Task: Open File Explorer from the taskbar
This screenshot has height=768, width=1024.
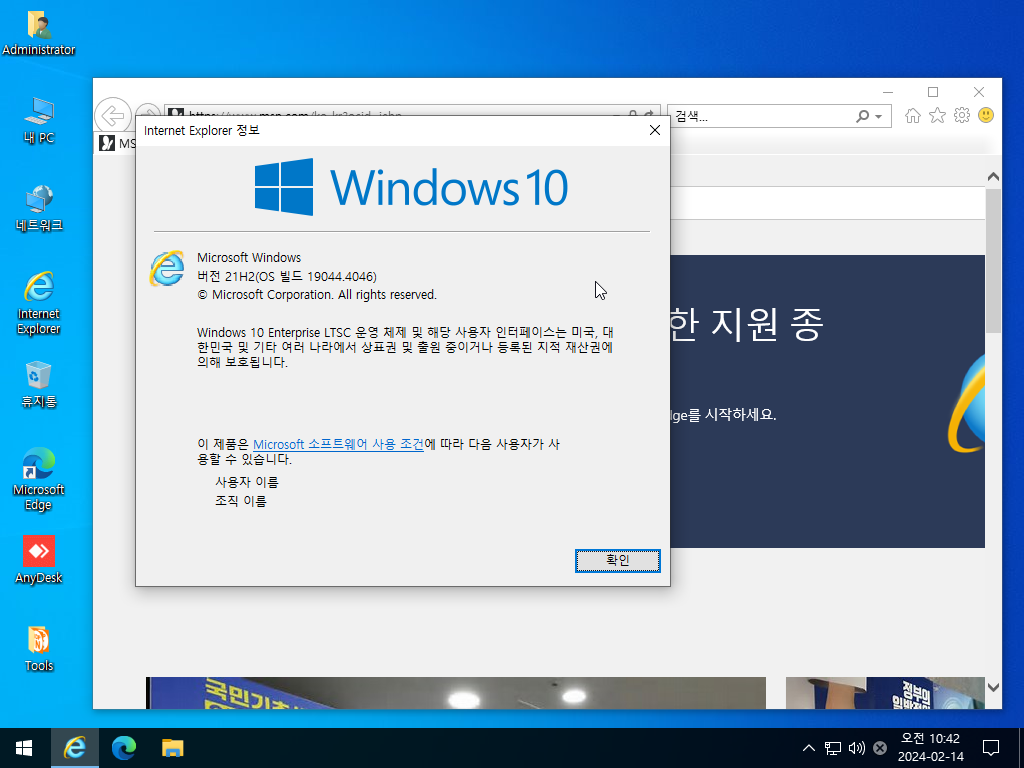Action: coord(172,748)
